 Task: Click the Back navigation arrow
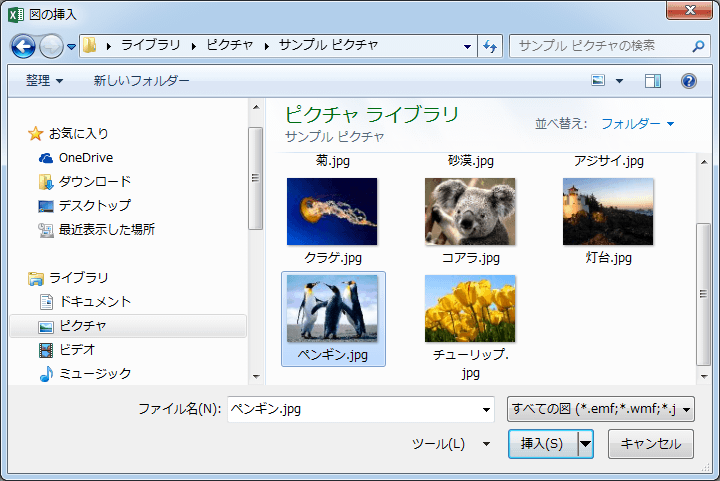click(x=23, y=46)
